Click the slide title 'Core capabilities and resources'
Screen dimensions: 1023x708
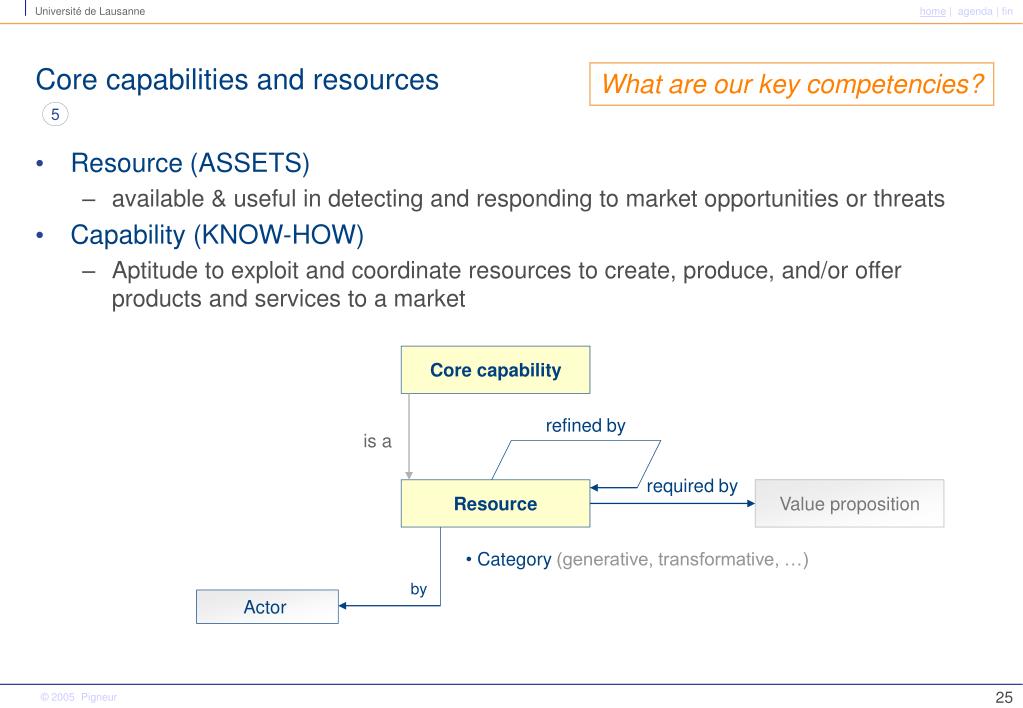pos(237,80)
